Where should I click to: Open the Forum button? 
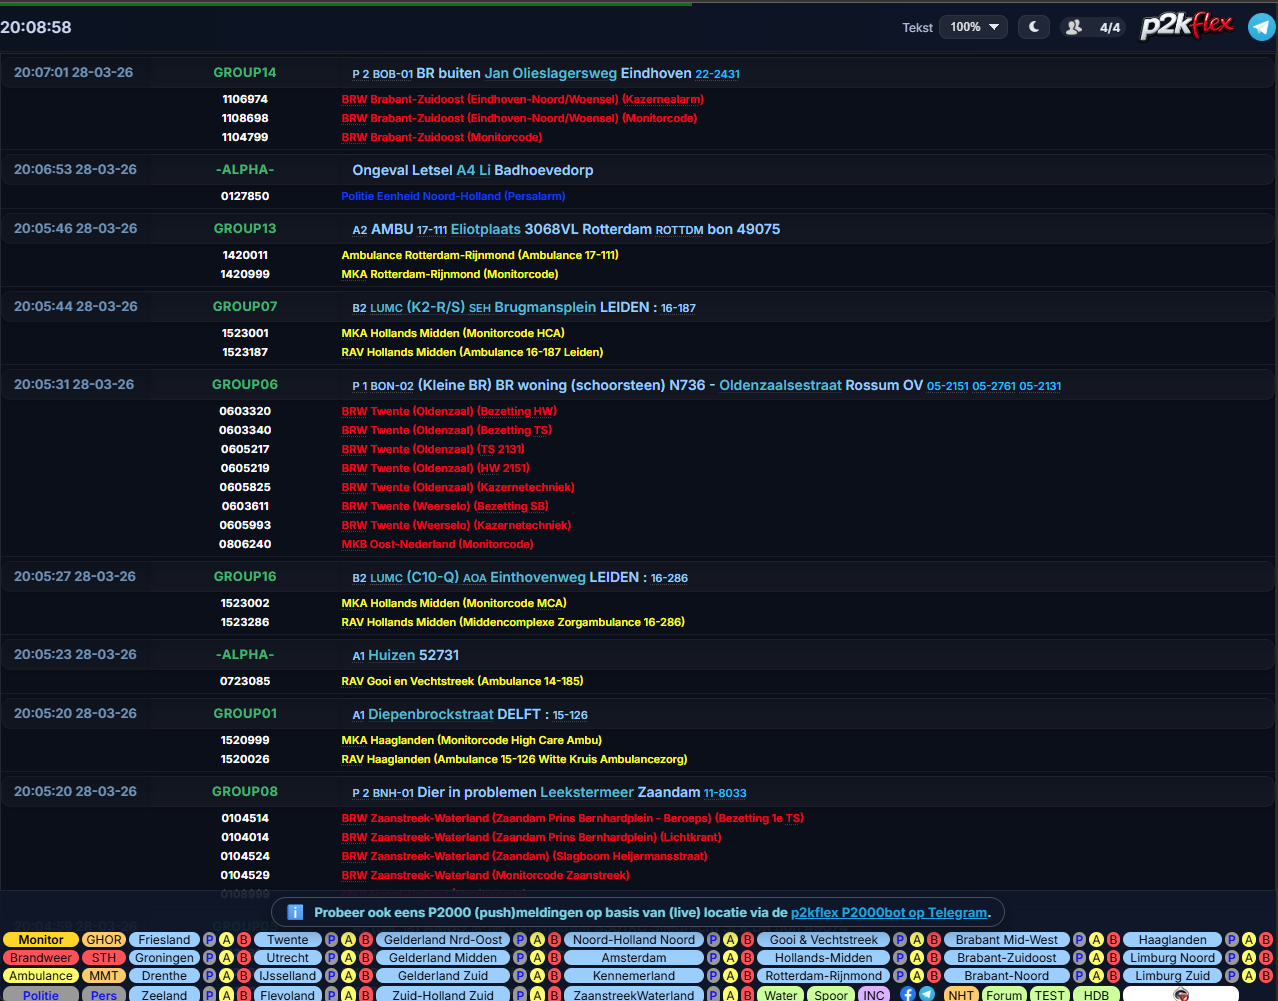click(x=1004, y=995)
